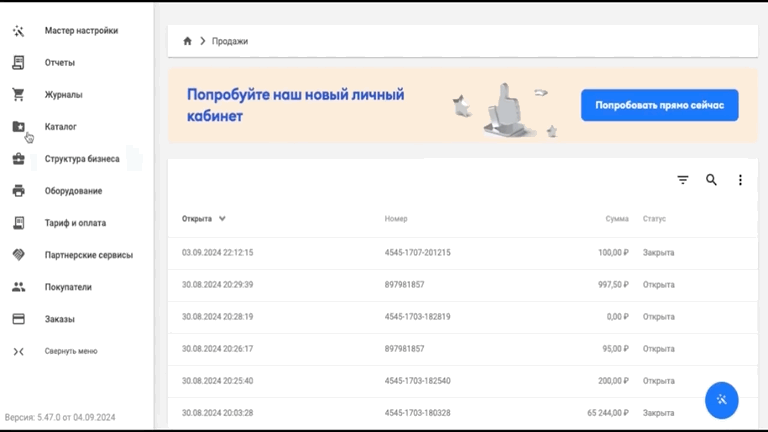Click the amount 100,00 ₽
Image resolution: width=768 pixels, height=432 pixels.
click(613, 253)
